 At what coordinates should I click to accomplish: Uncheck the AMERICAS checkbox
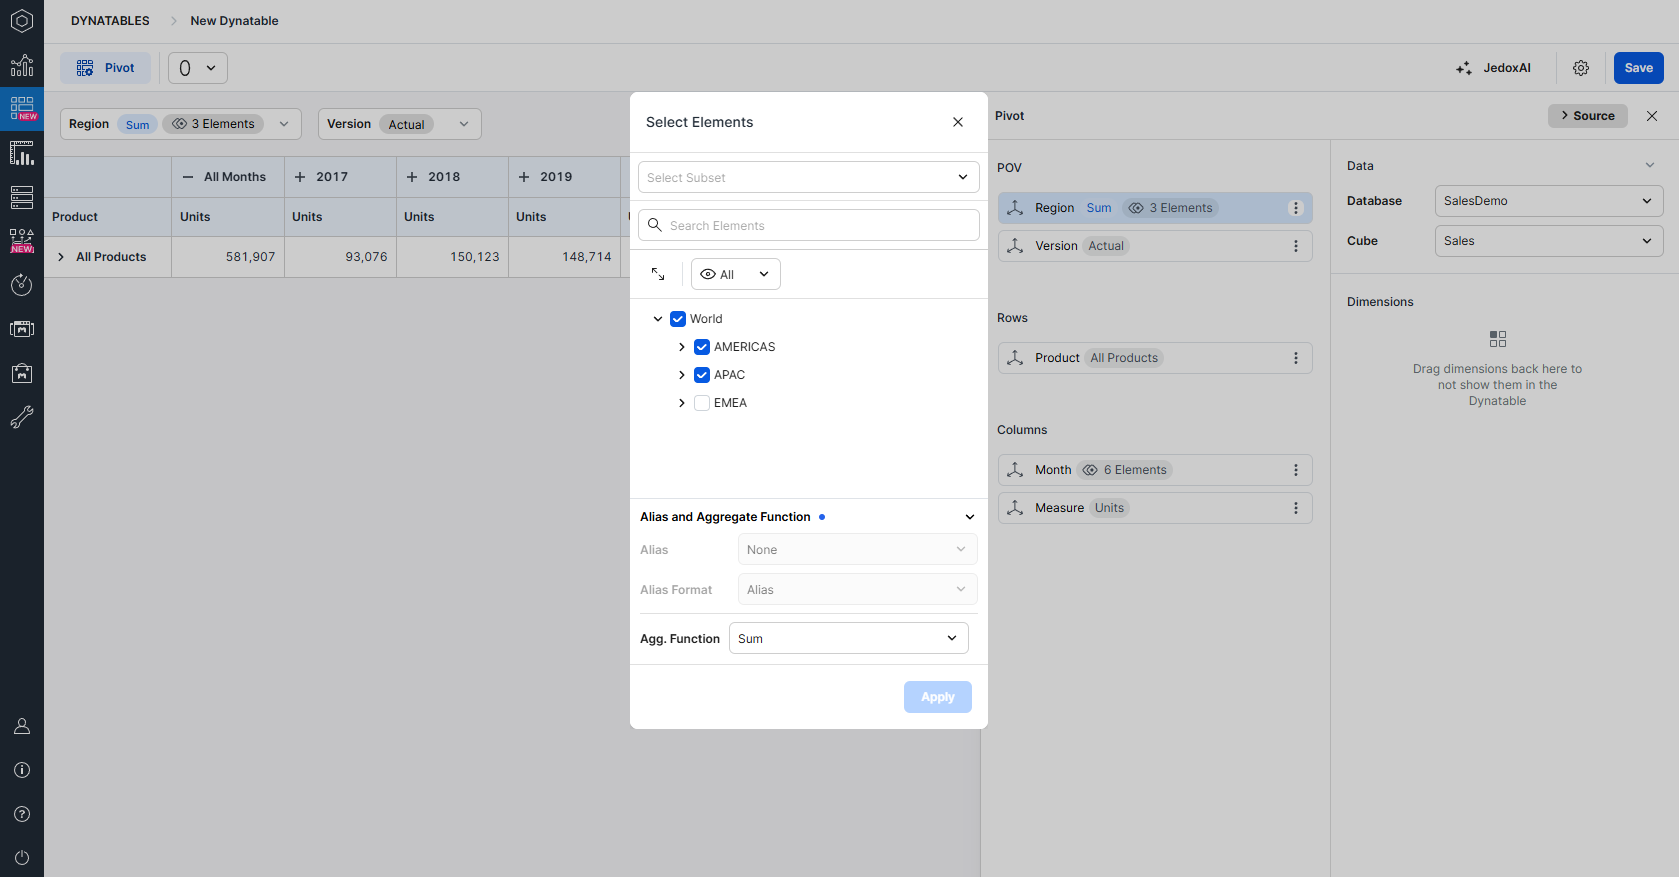(x=702, y=347)
